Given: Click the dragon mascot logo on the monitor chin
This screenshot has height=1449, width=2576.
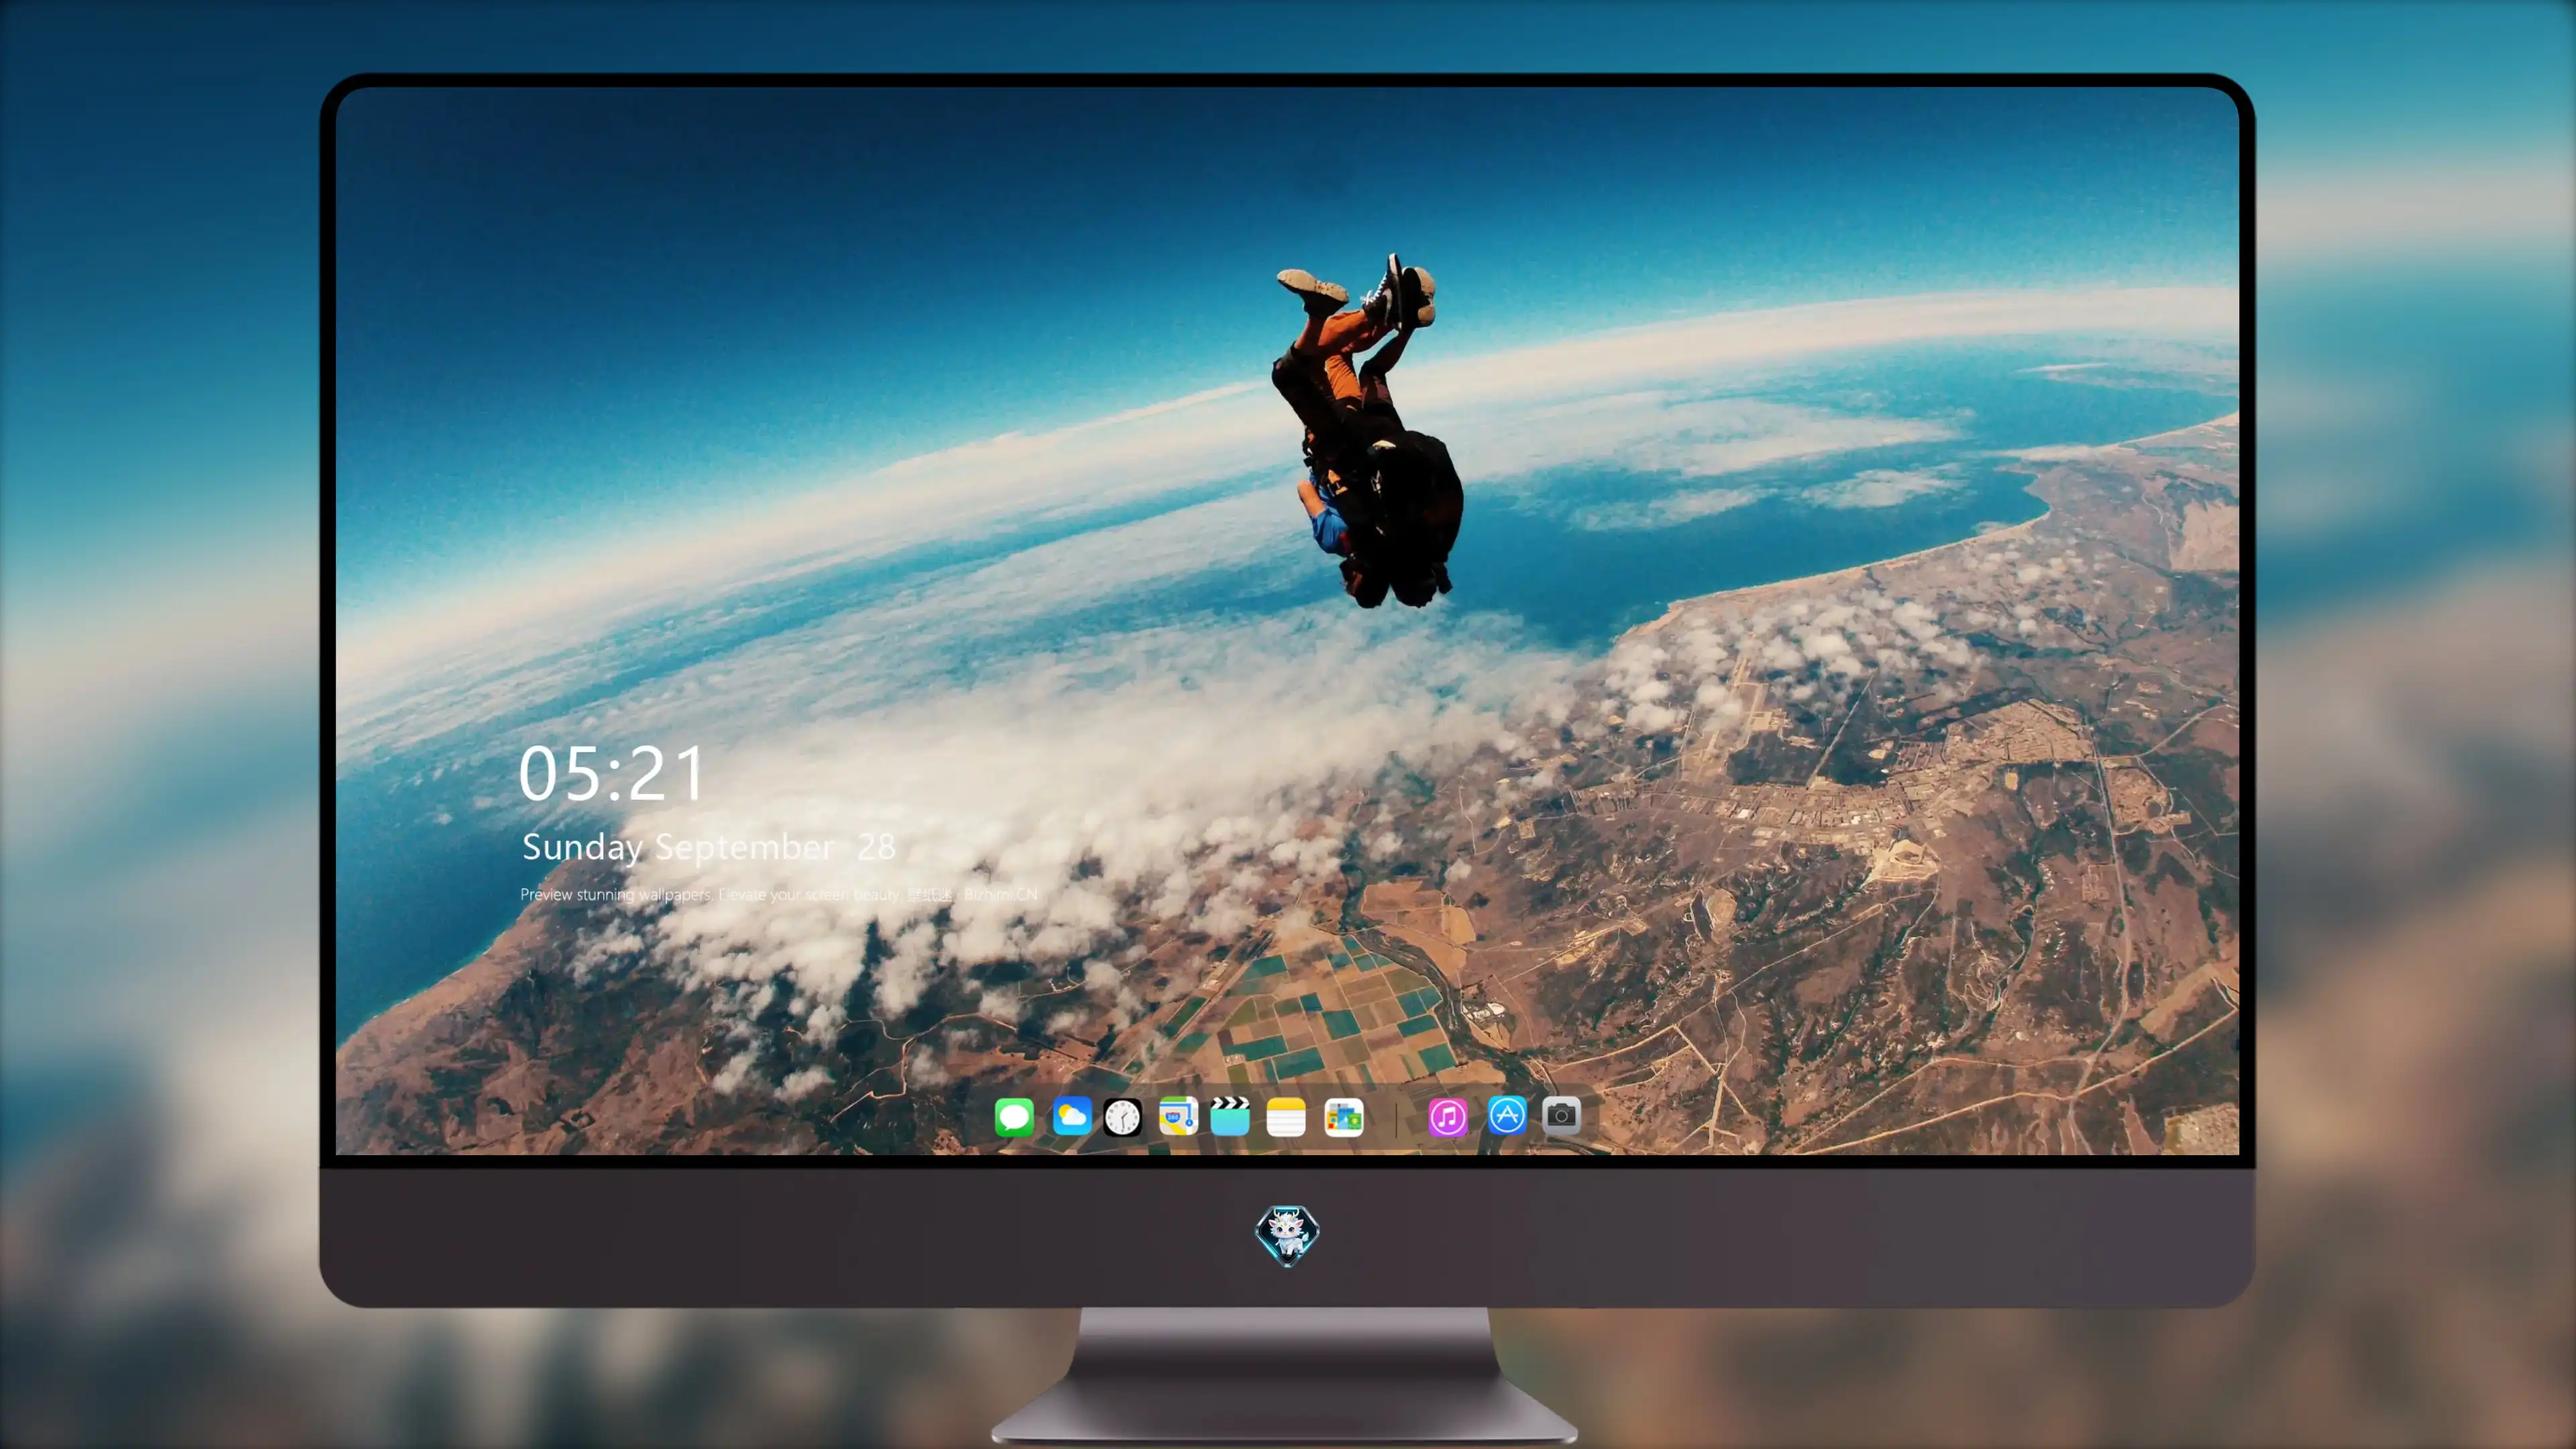Looking at the screenshot, I should (1287, 1235).
